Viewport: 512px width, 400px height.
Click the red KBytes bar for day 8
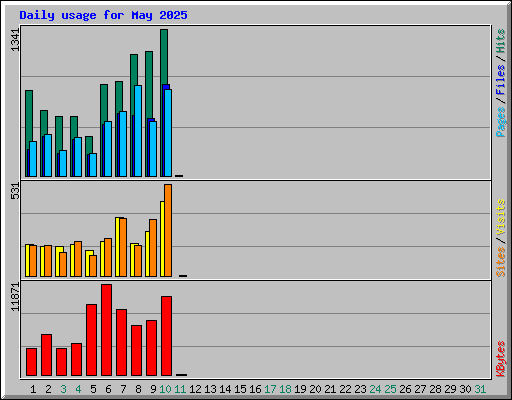137,351
